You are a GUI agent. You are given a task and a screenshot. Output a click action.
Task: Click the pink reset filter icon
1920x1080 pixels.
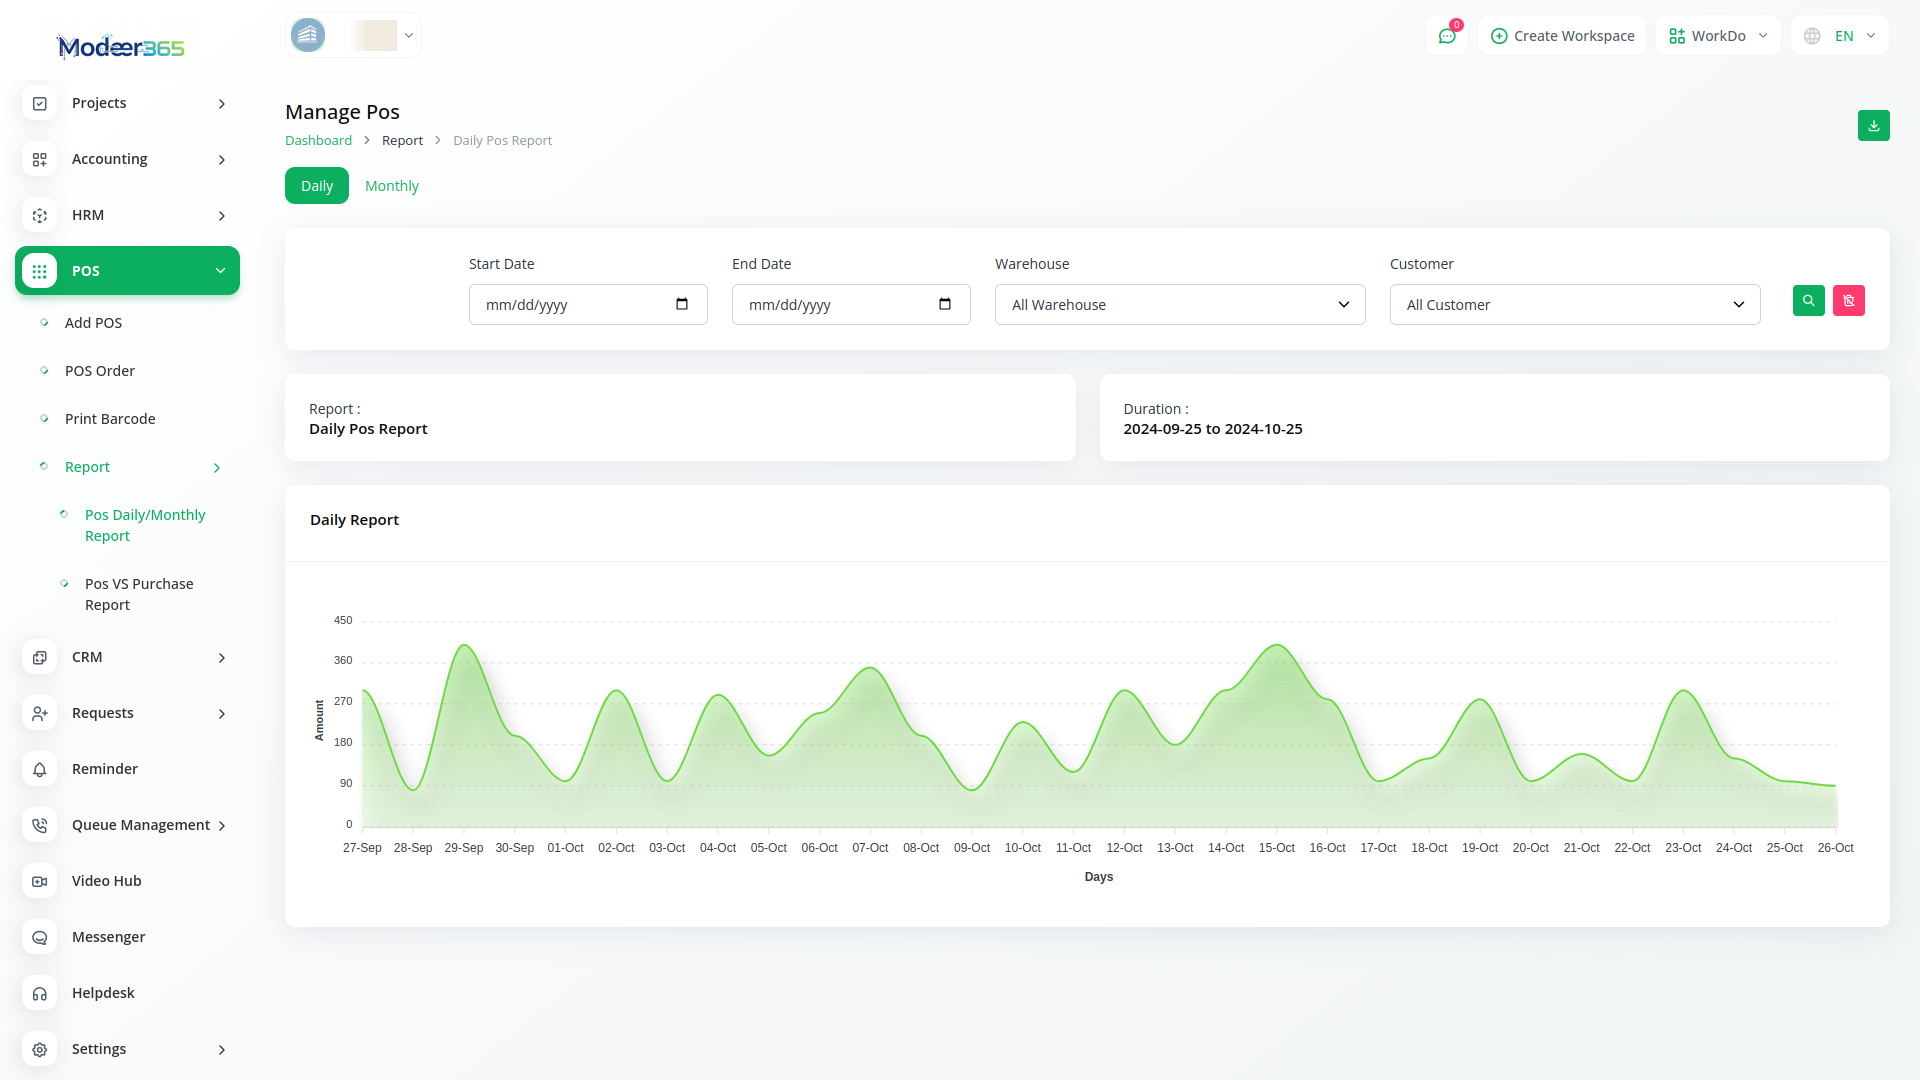tap(1848, 301)
